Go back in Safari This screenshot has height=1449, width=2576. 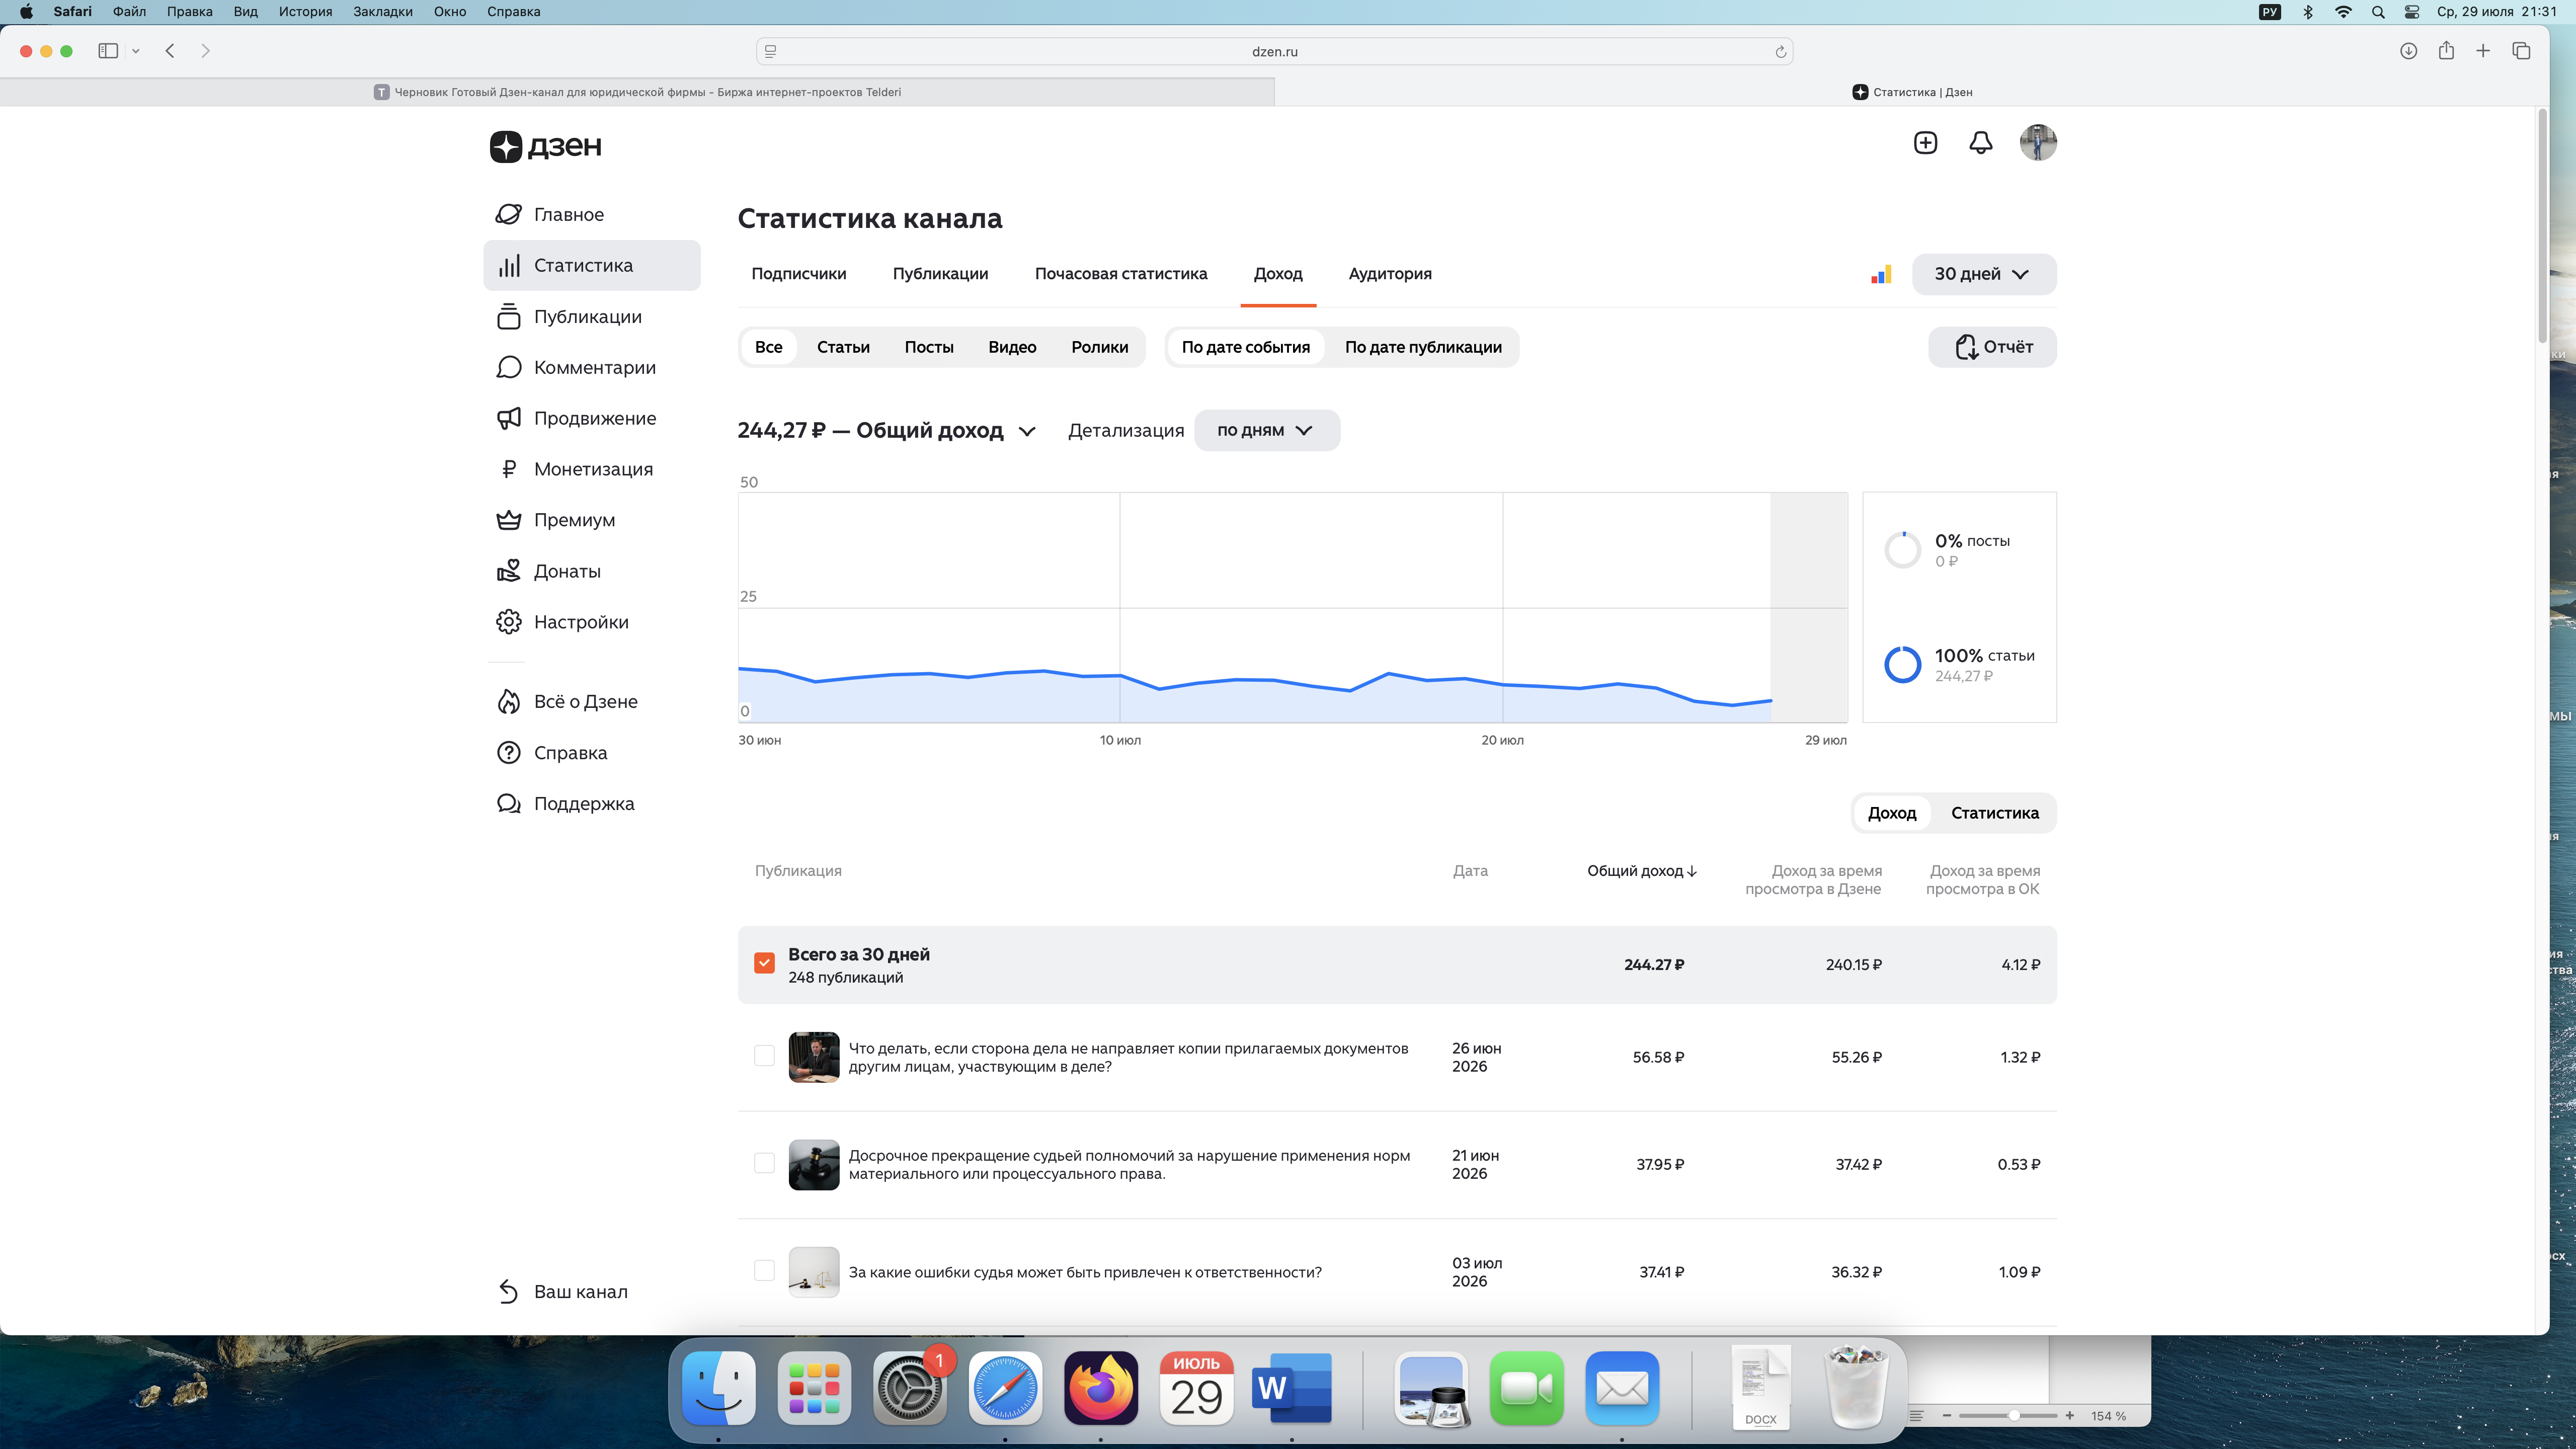pos(170,51)
